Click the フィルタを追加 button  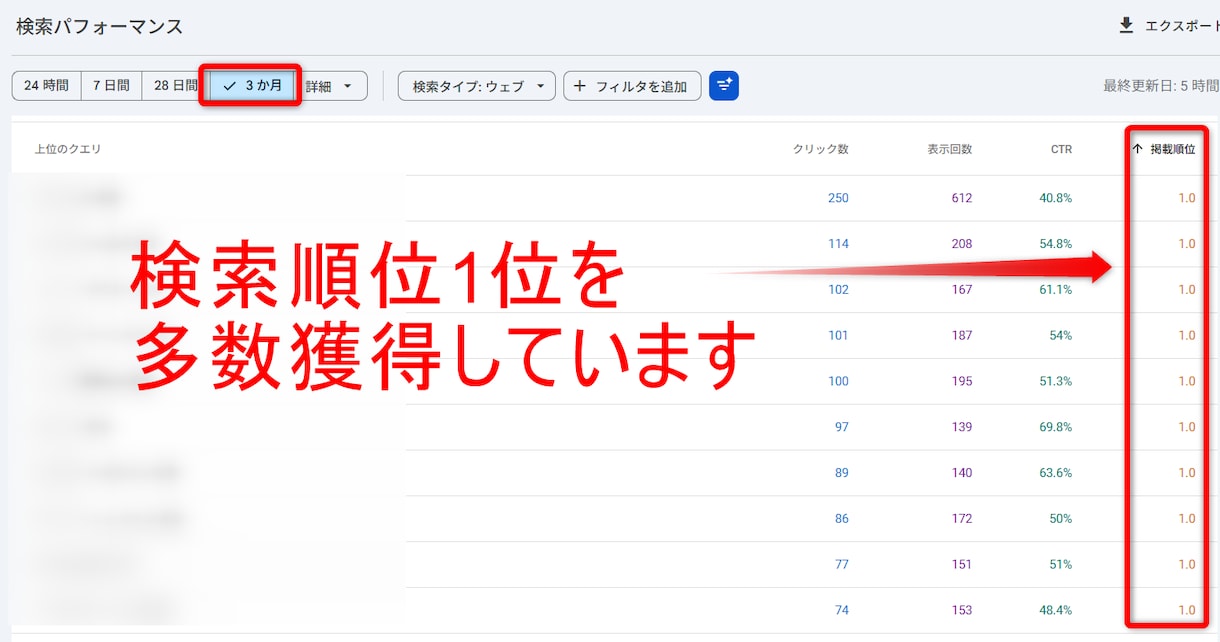pos(632,86)
